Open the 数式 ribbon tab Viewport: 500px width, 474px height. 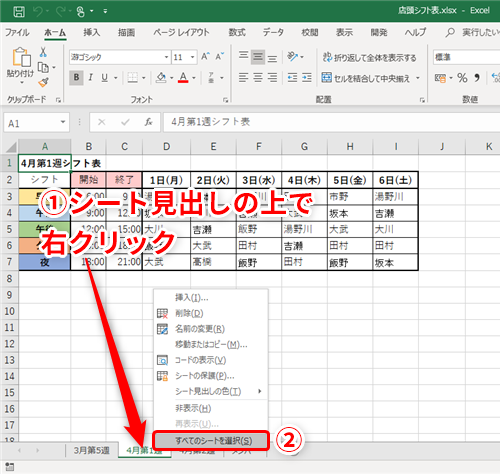[x=237, y=32]
